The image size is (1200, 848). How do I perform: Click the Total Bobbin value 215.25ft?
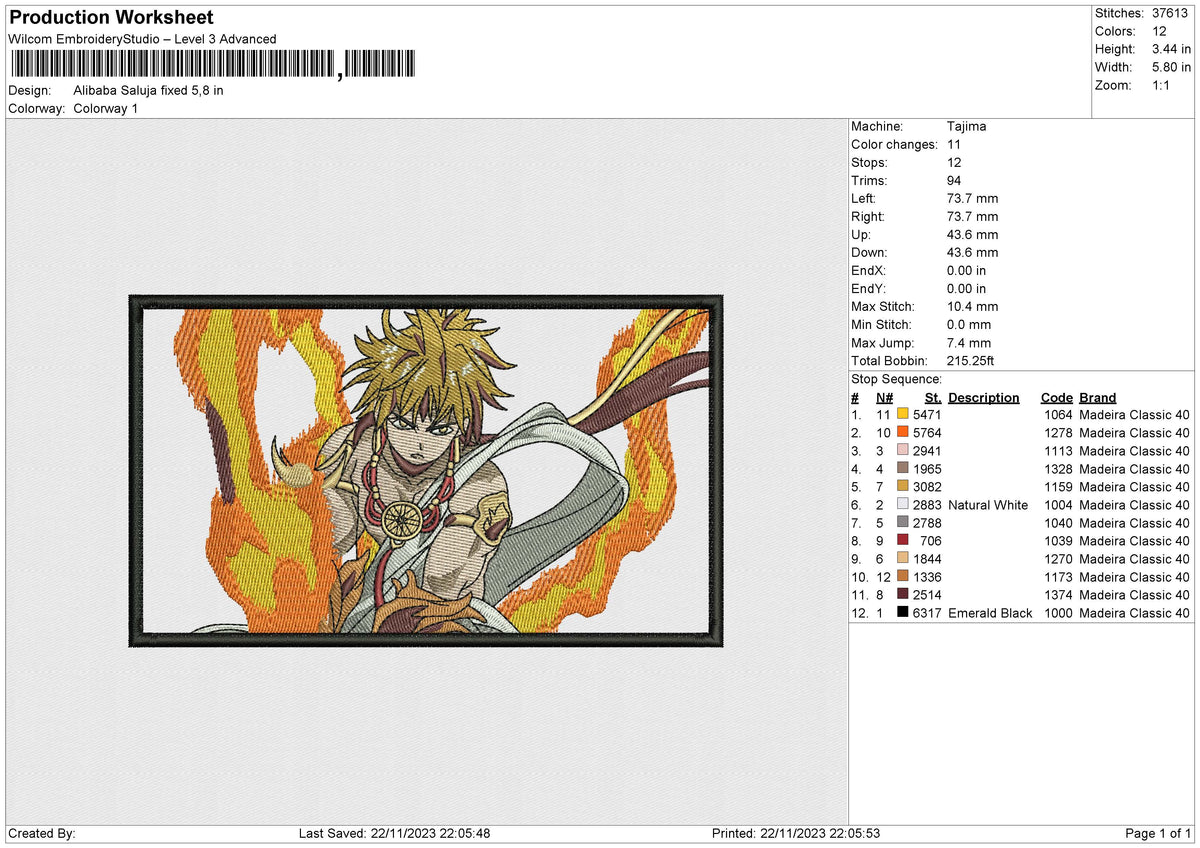click(x=971, y=360)
